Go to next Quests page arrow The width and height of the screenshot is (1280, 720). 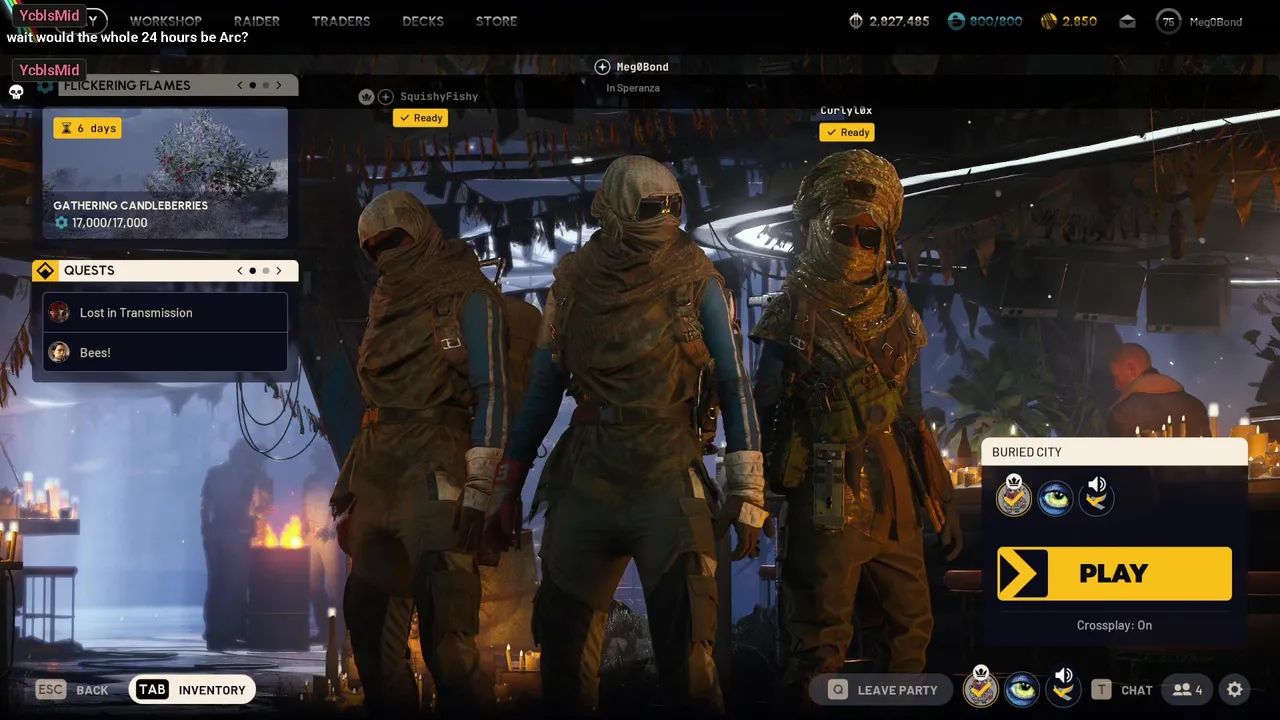click(279, 270)
